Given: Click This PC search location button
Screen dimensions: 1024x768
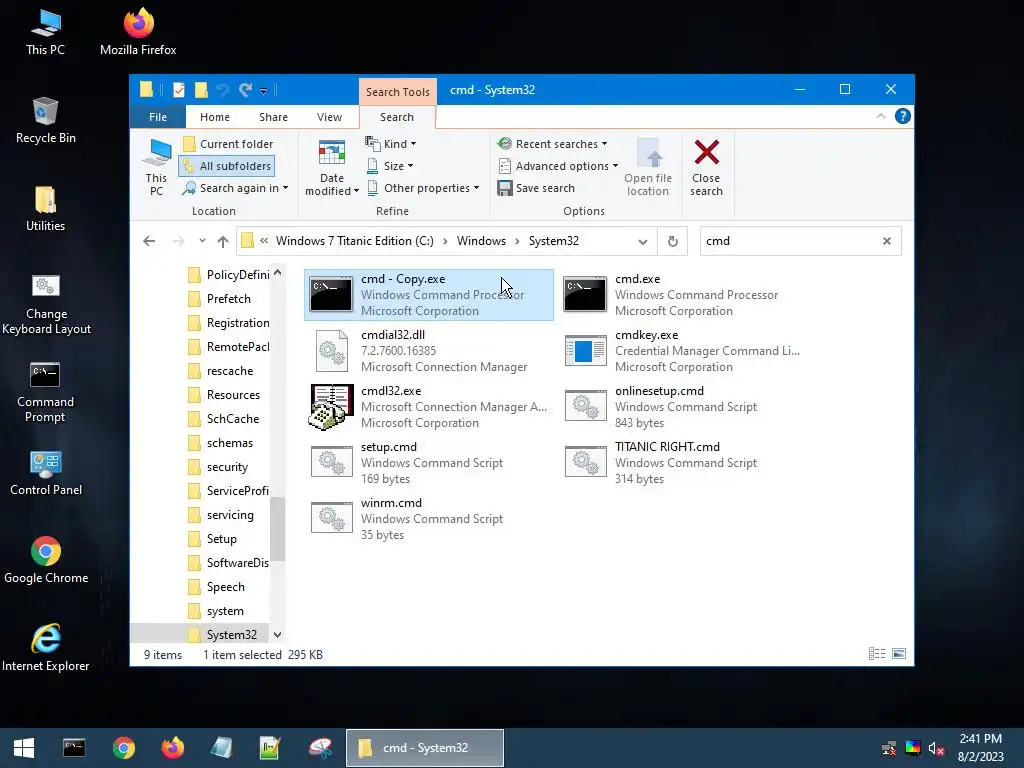Looking at the screenshot, I should (156, 167).
